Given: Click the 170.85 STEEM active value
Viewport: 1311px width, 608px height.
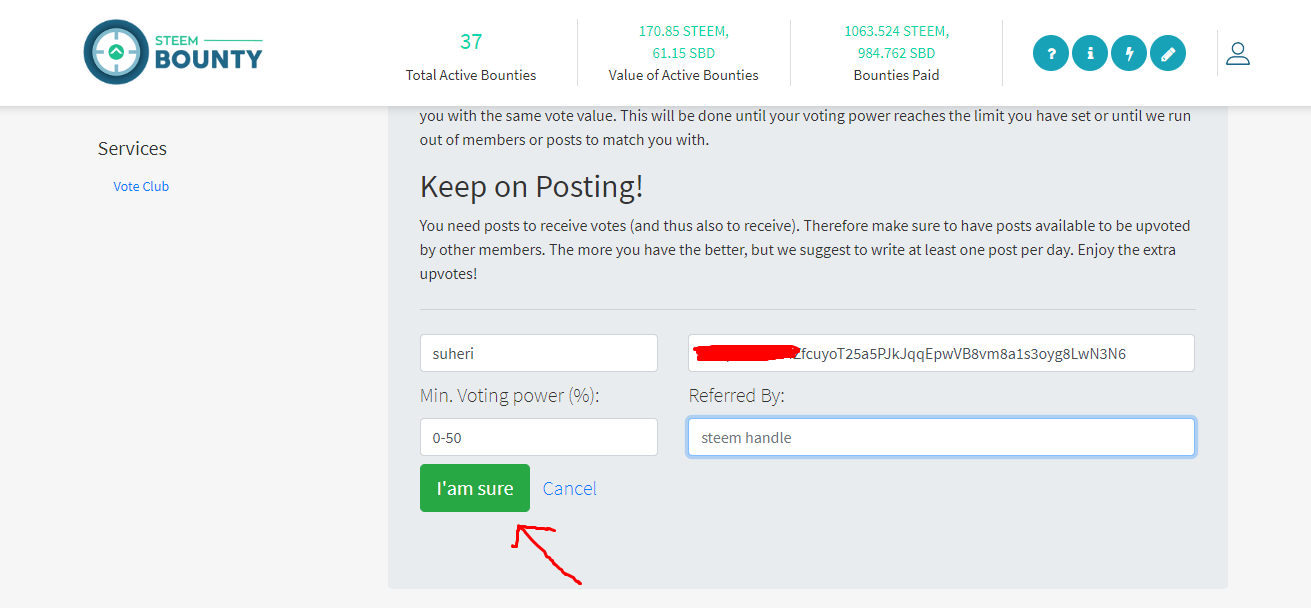Looking at the screenshot, I should (684, 31).
